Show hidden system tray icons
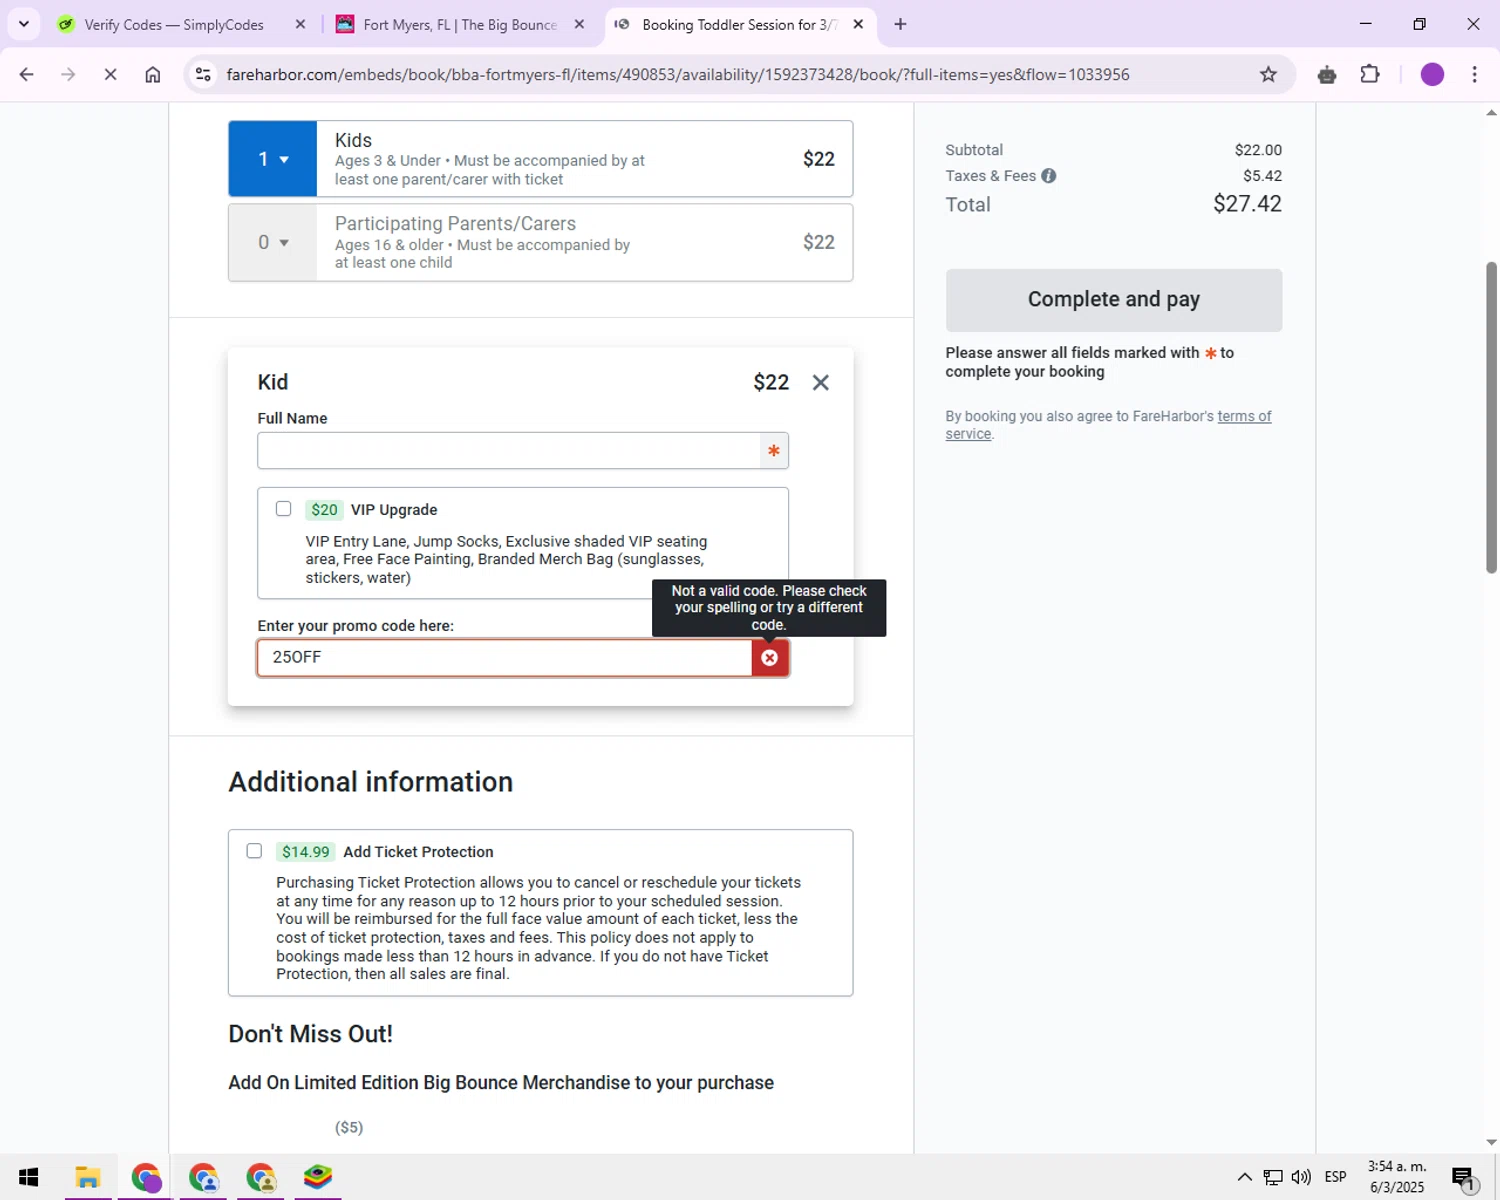 1244,1177
